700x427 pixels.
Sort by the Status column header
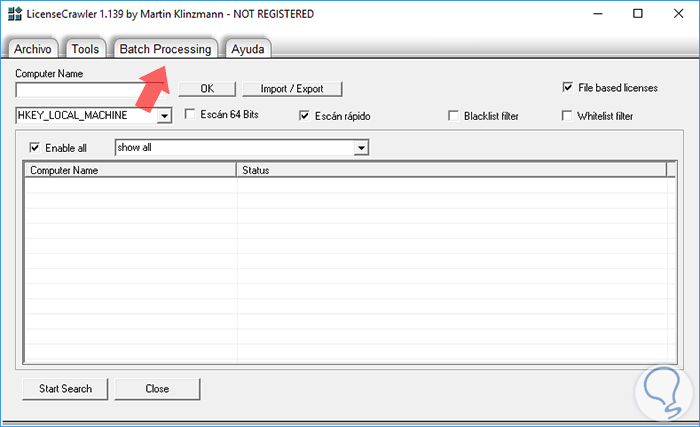click(451, 170)
